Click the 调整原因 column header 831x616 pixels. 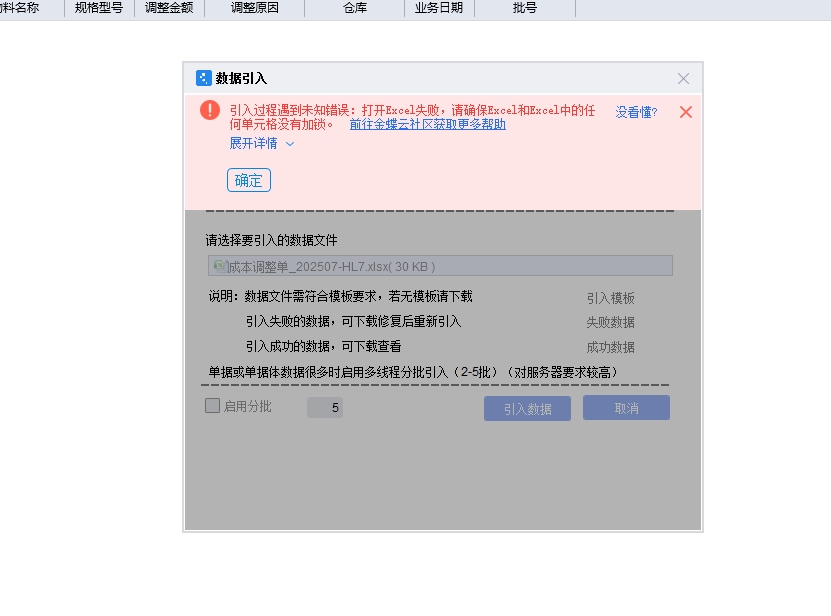point(254,8)
